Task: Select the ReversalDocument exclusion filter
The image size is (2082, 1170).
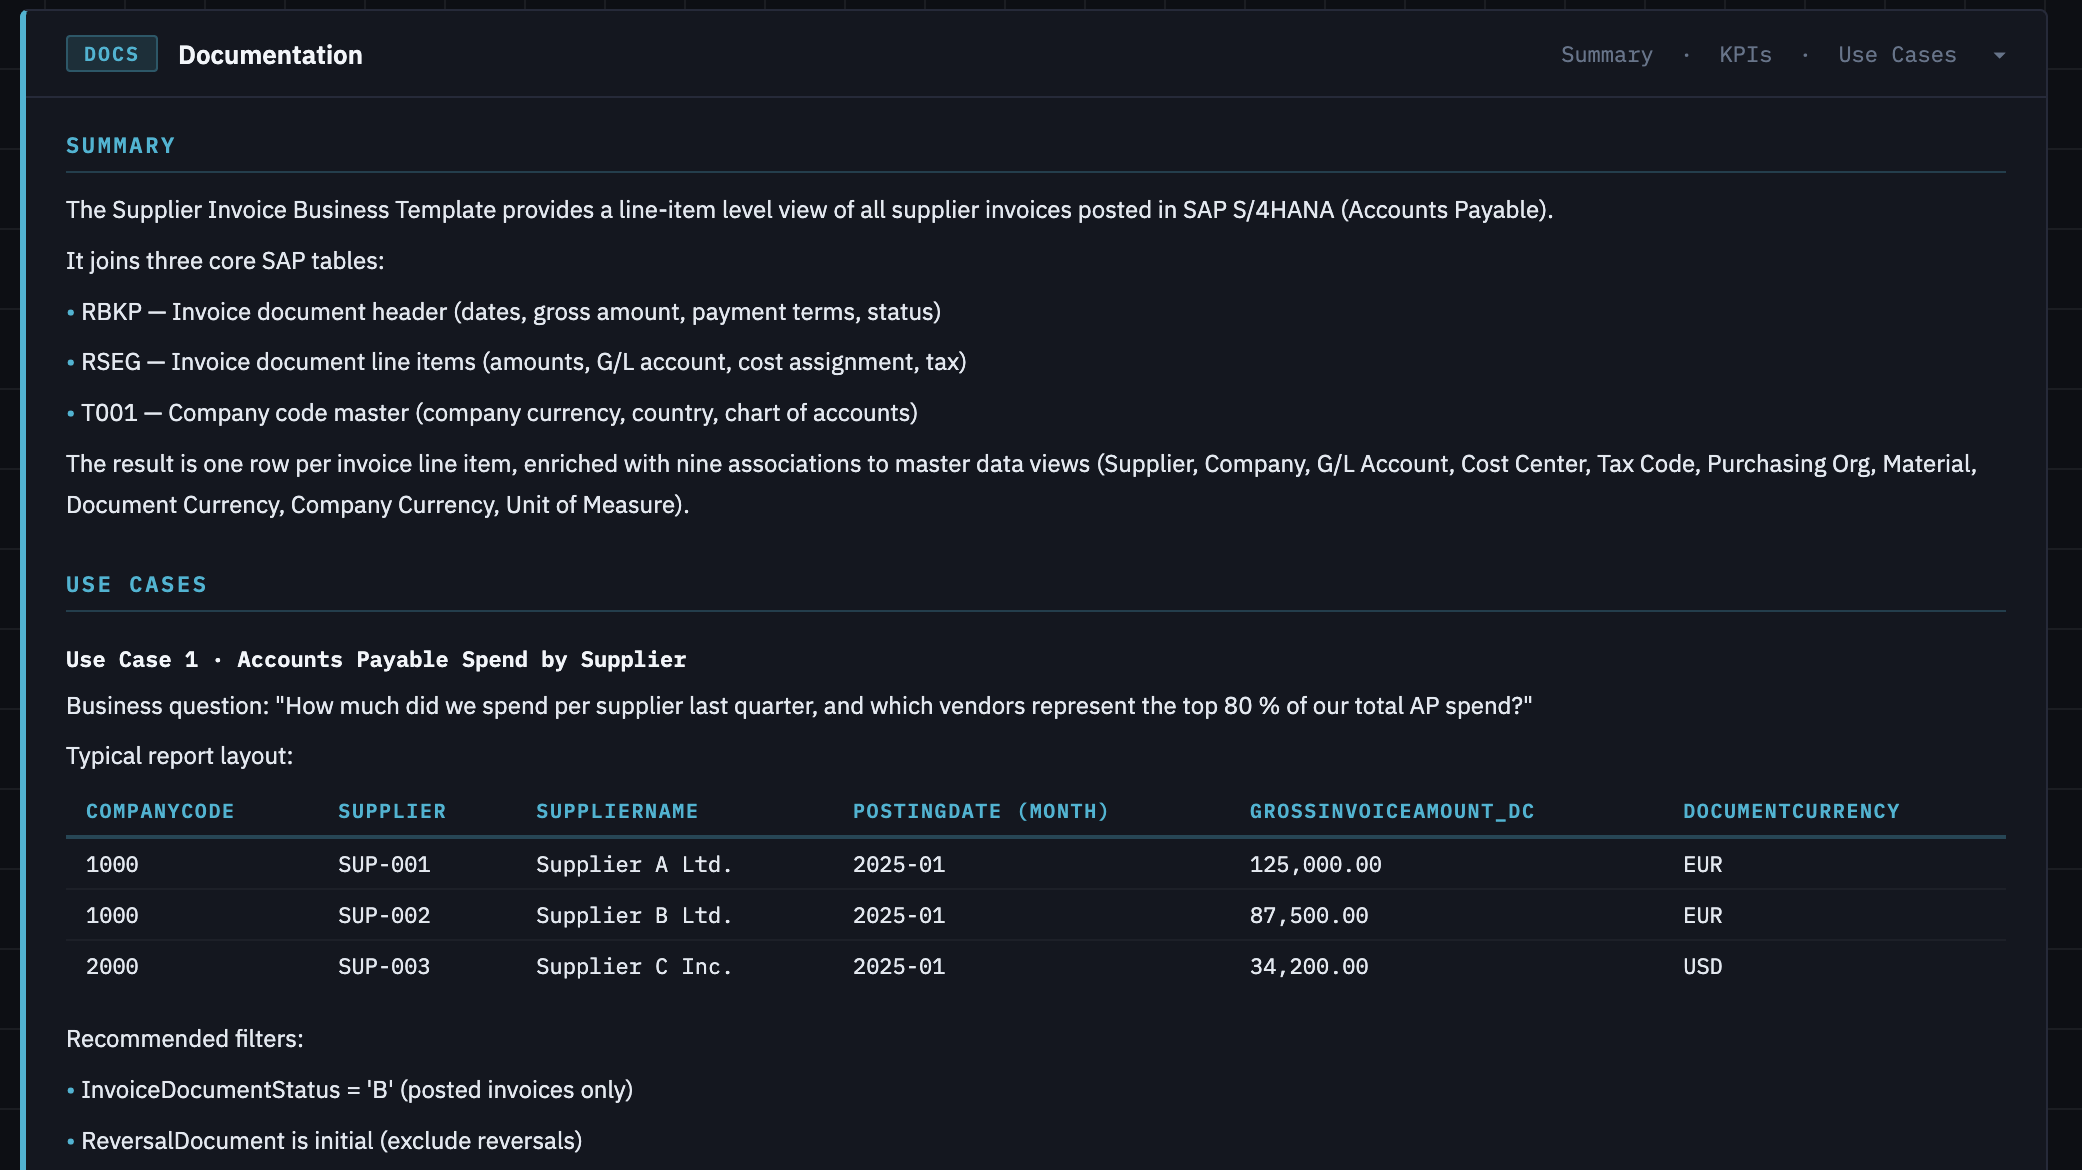Action: click(330, 1140)
